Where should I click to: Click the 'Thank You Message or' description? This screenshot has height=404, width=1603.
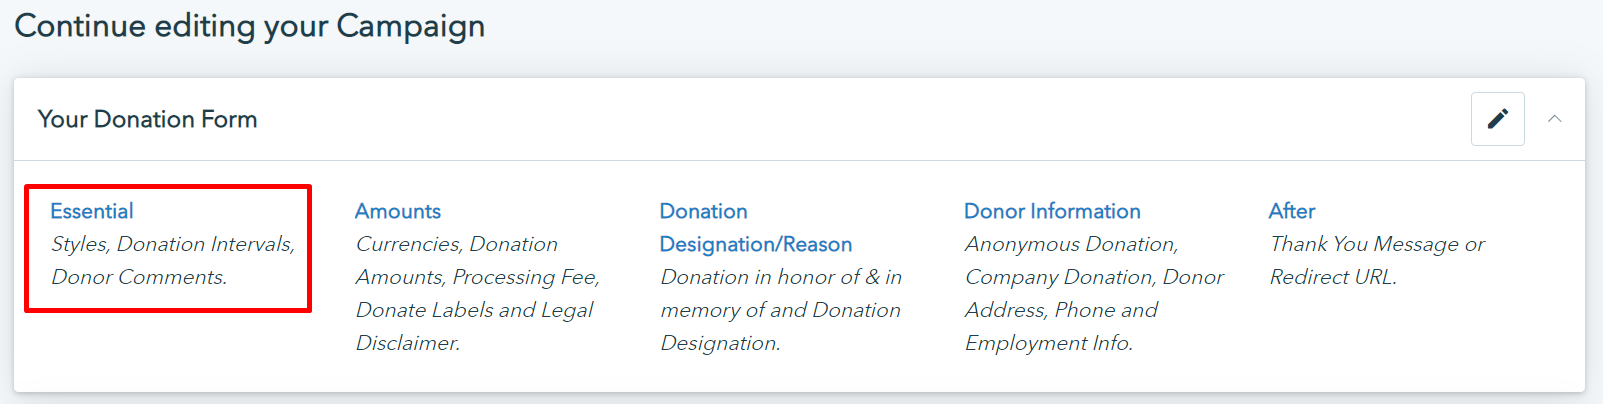1377,244
